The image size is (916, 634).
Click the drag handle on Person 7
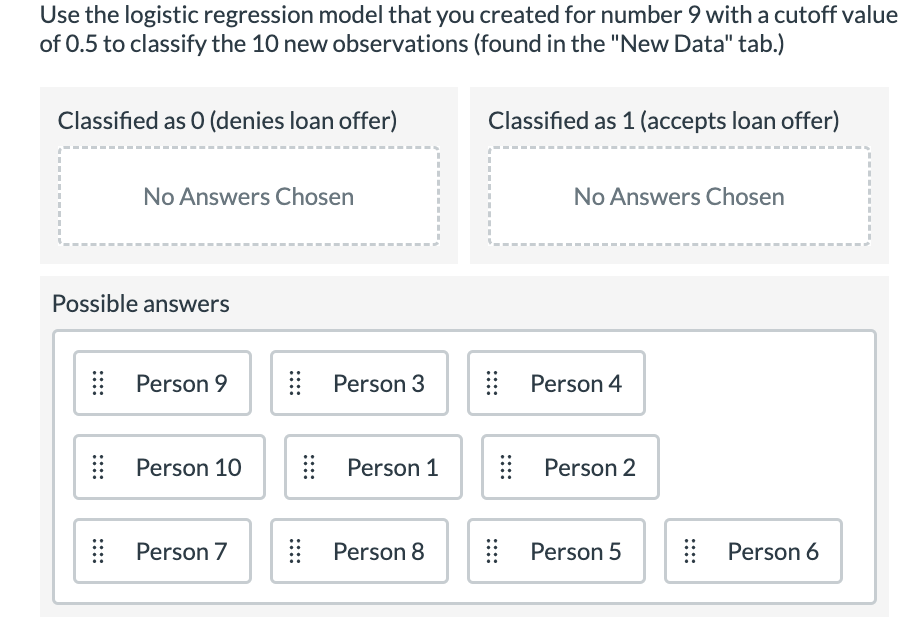(97, 551)
